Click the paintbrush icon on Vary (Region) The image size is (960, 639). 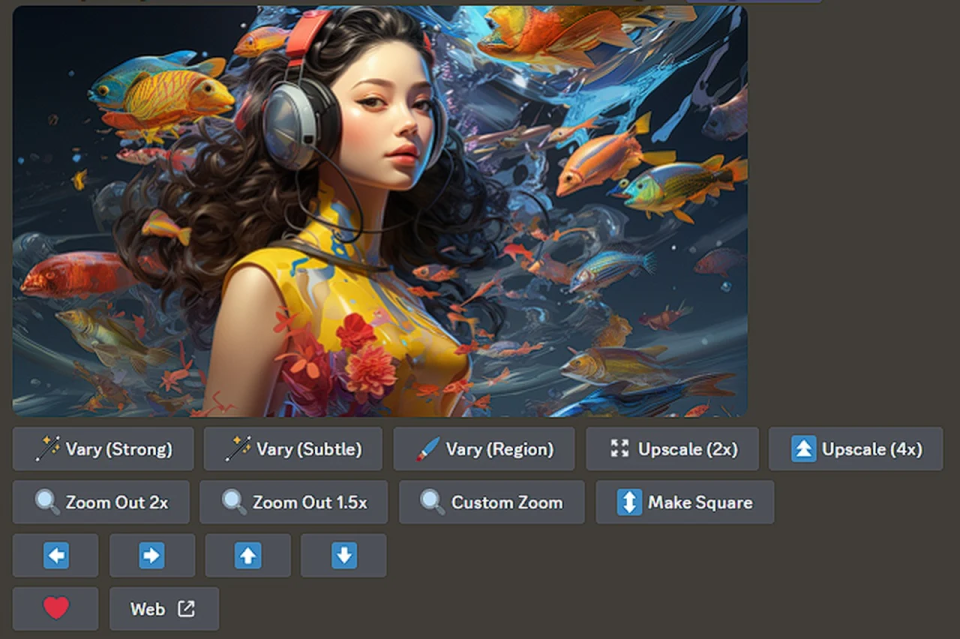429,449
